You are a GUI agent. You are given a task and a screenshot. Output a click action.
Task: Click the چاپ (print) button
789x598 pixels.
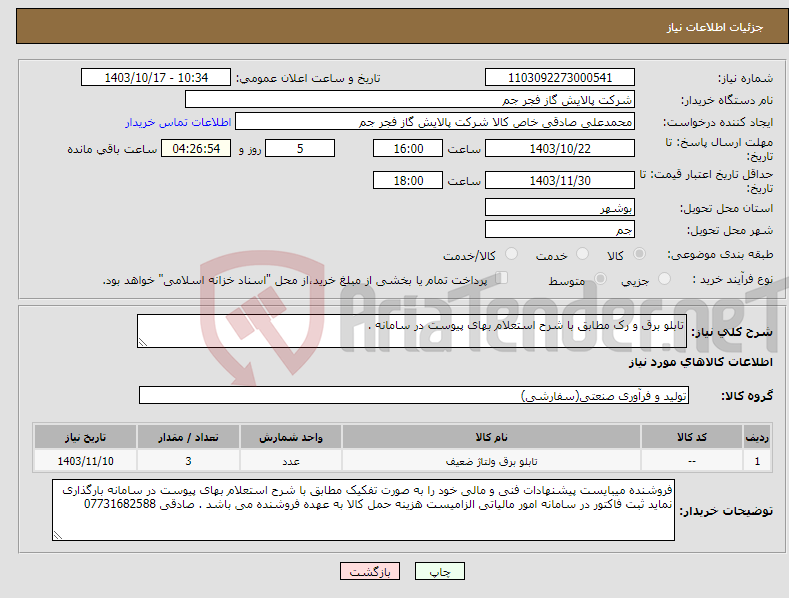(439, 571)
